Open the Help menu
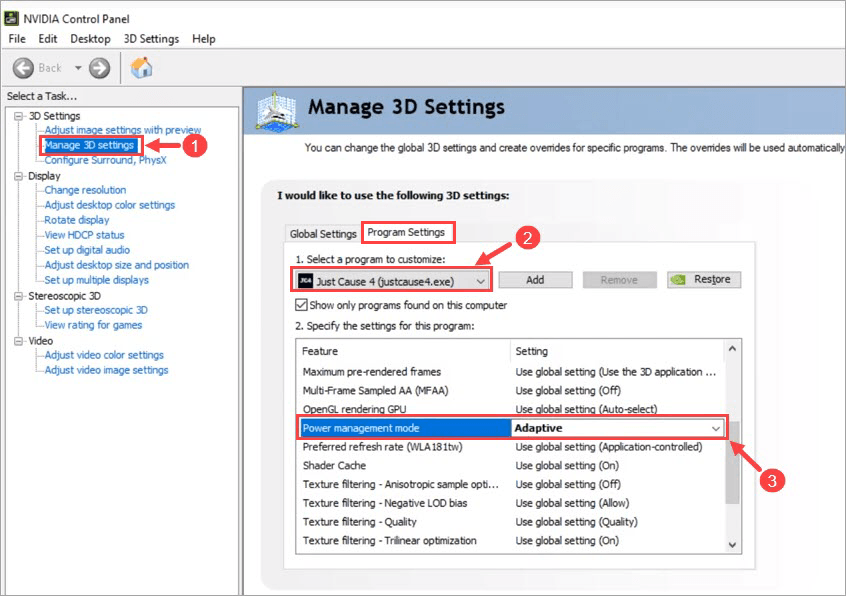Screen dimensions: 846x596 (203, 39)
